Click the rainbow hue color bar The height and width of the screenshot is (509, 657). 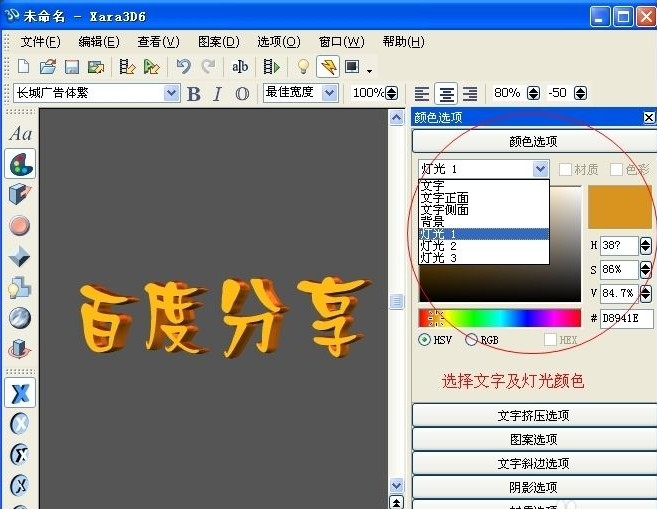pyautogui.click(x=499, y=318)
